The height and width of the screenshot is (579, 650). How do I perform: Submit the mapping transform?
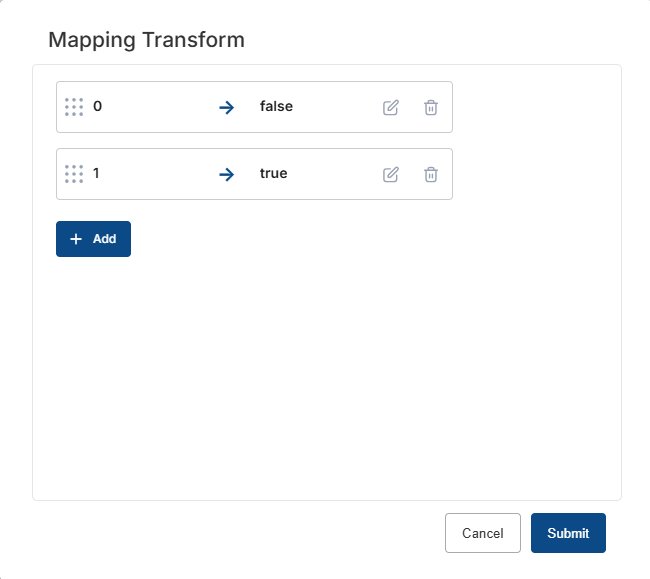tap(568, 533)
